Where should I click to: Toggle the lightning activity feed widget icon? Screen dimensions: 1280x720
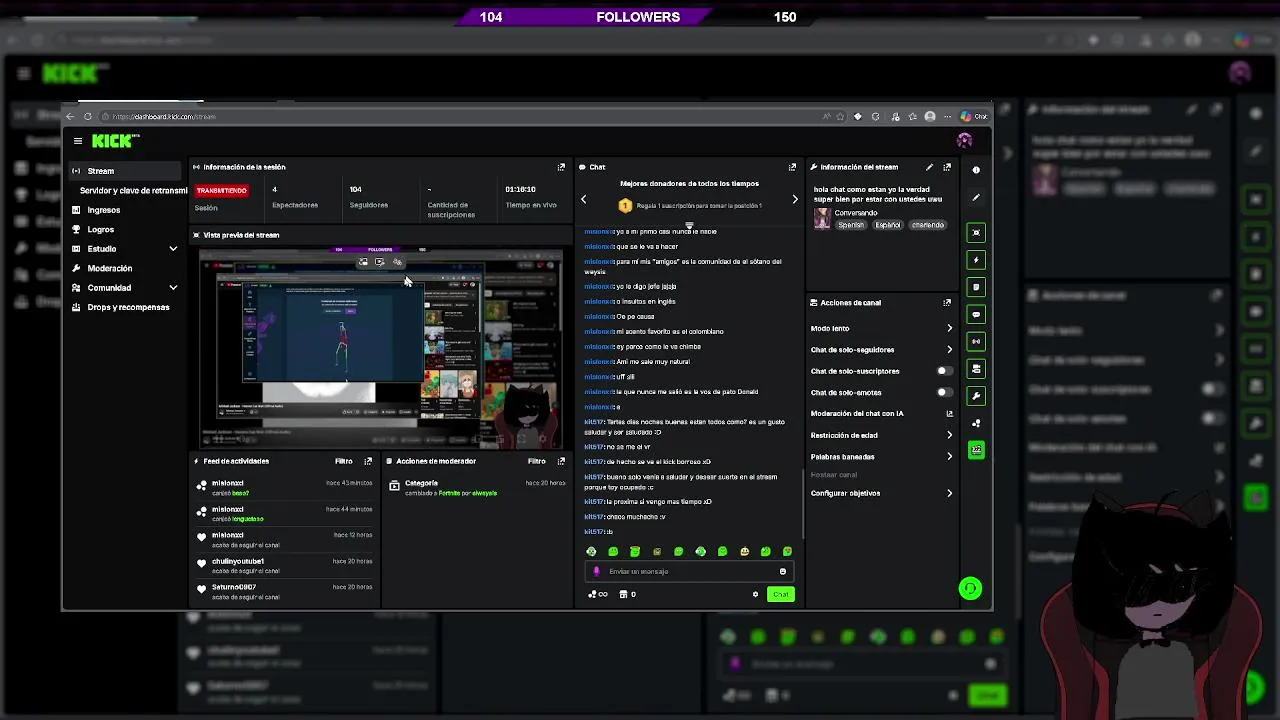click(x=976, y=260)
